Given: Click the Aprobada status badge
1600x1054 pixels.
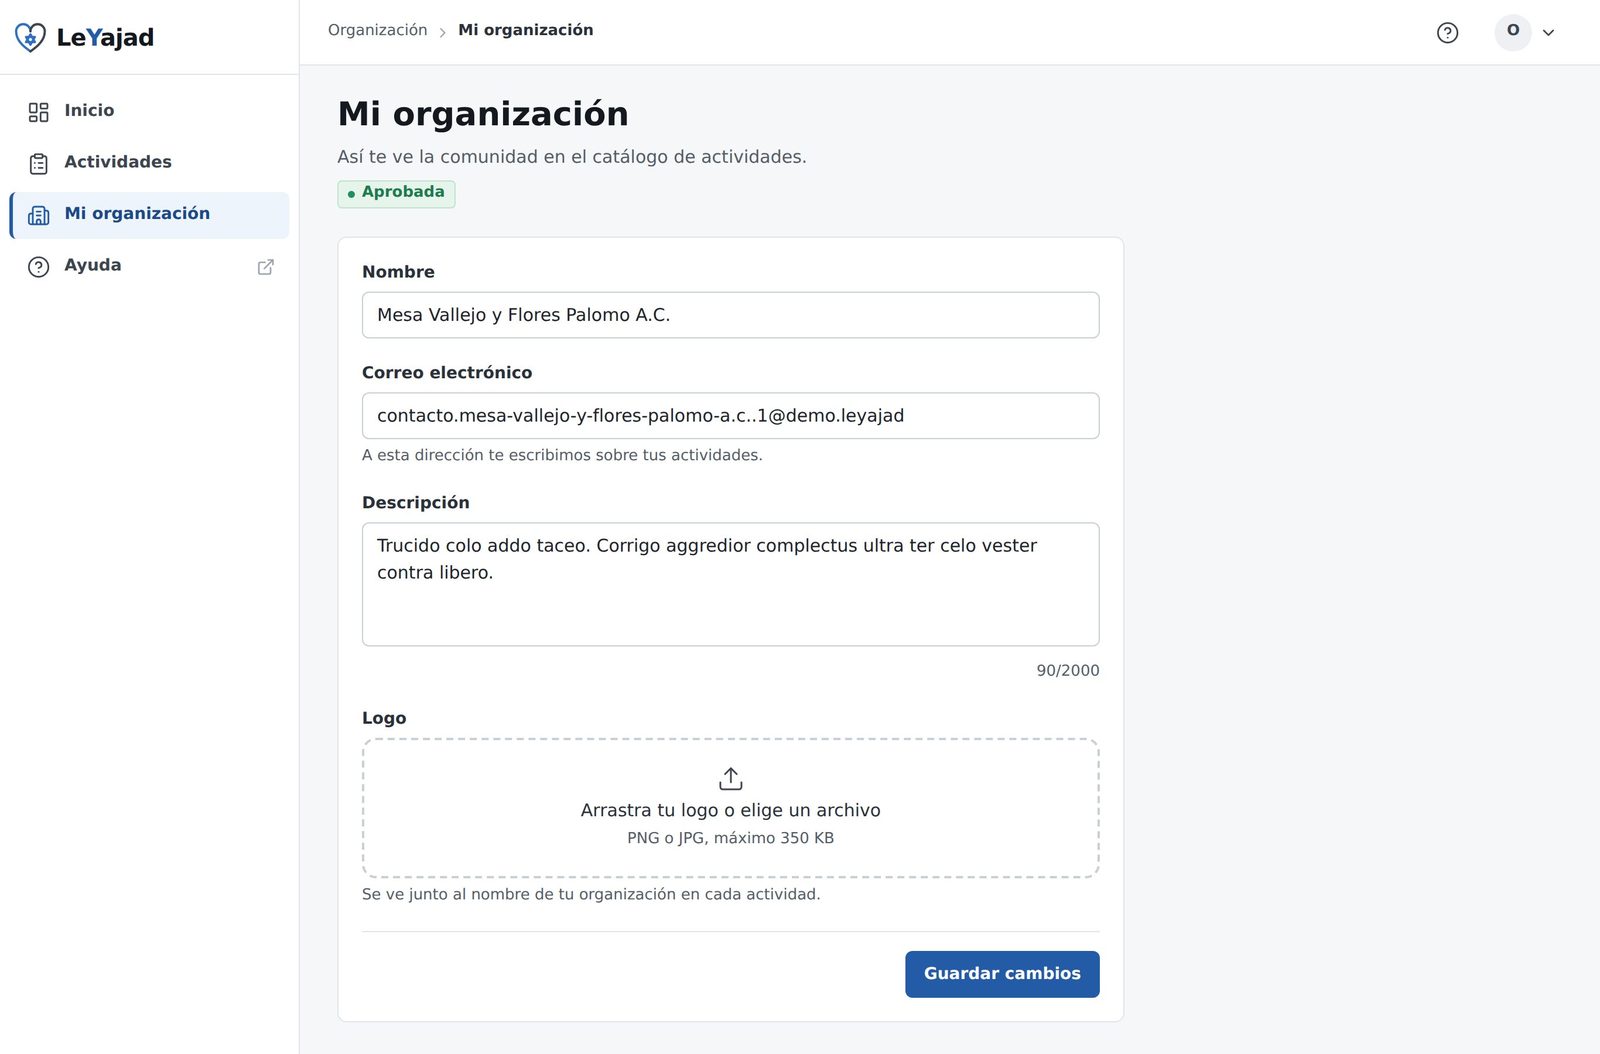Looking at the screenshot, I should pyautogui.click(x=396, y=193).
